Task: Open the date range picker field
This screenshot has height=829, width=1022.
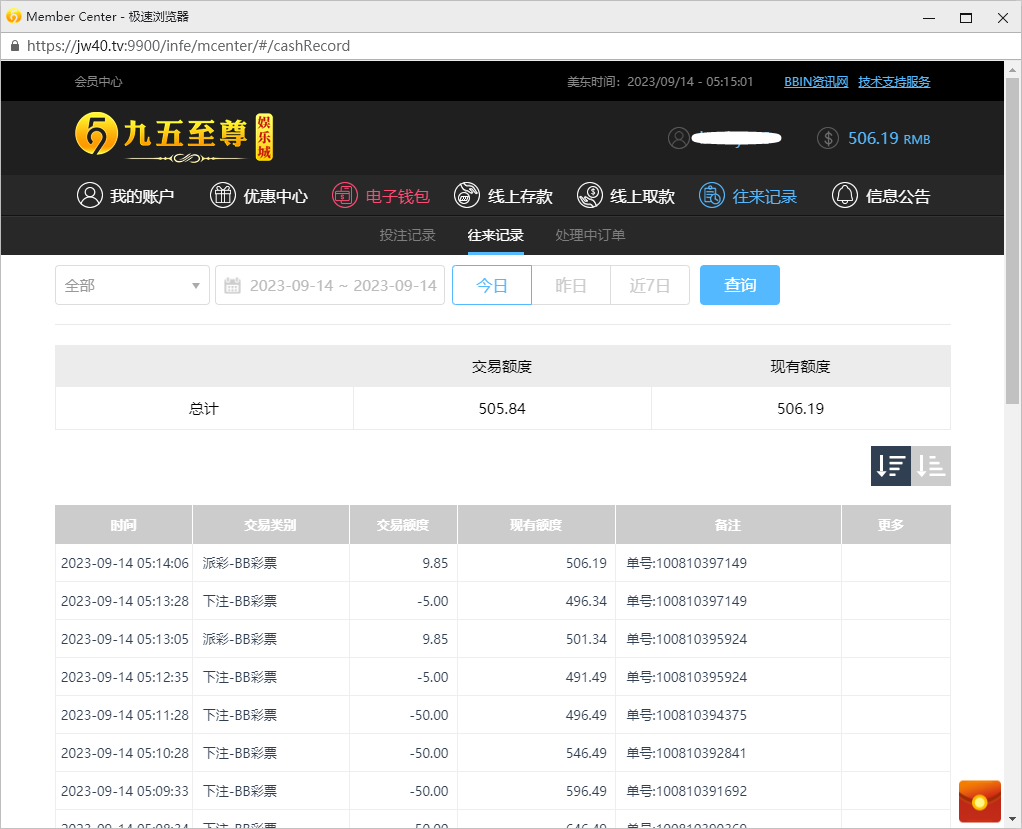Action: (x=330, y=285)
